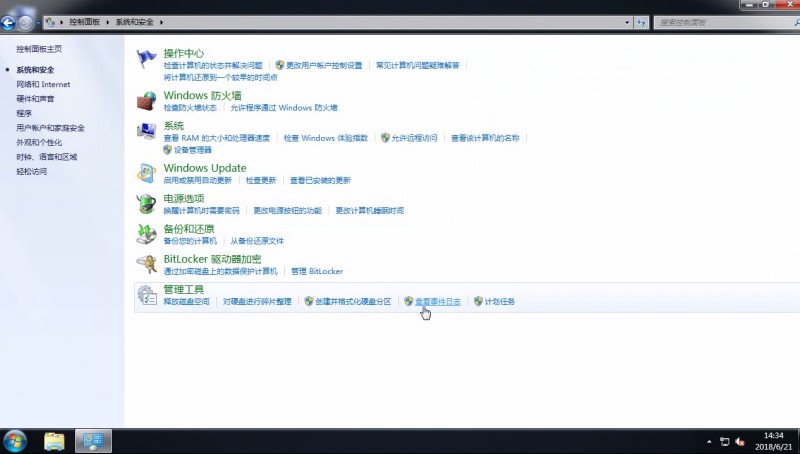Expand the arrow after 系统和安全 breadcrumb
800x454 pixels.
click(x=161, y=22)
